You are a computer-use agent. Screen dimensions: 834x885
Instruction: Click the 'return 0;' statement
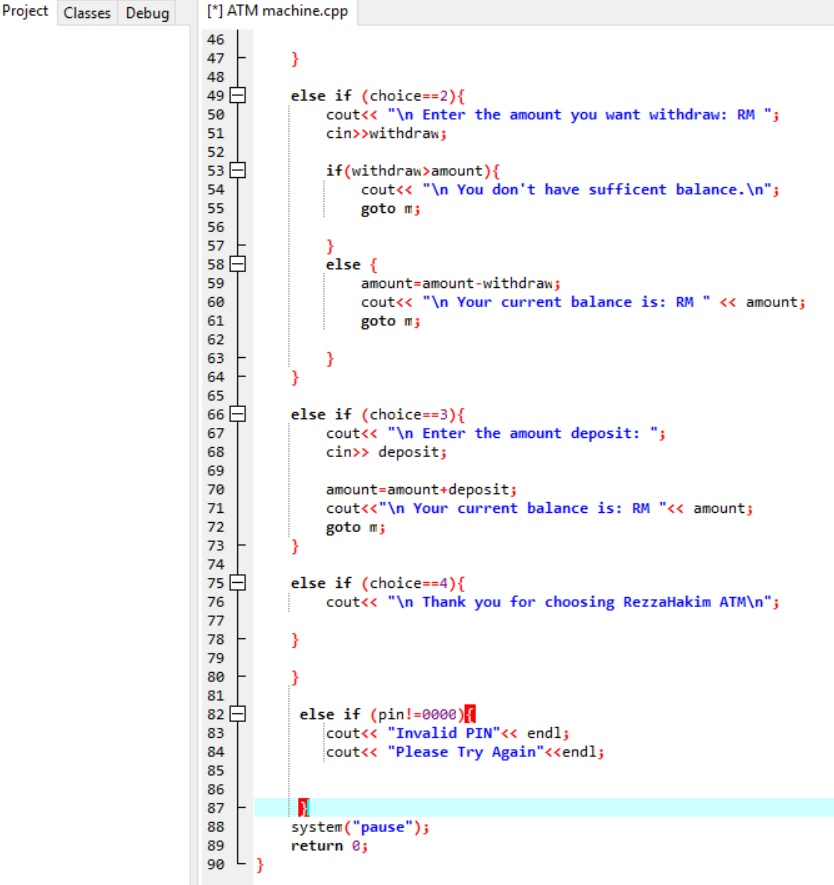tap(330, 845)
